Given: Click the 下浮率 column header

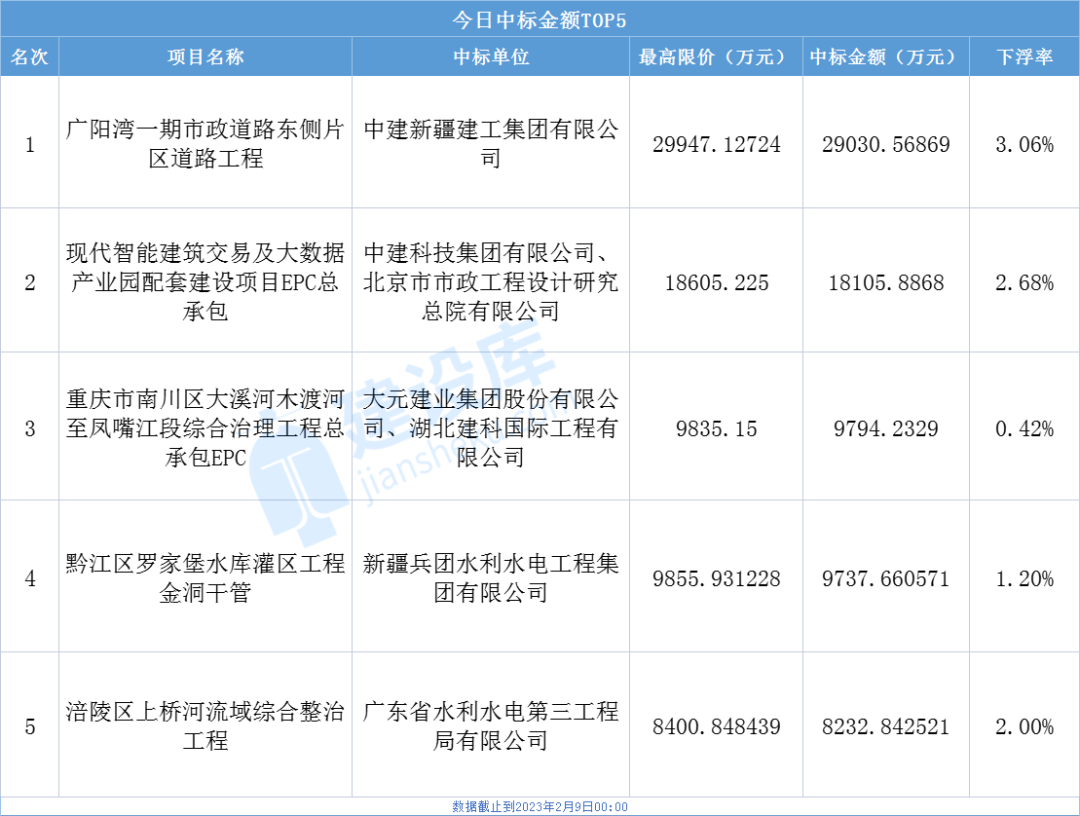Looking at the screenshot, I should coord(1024,57).
